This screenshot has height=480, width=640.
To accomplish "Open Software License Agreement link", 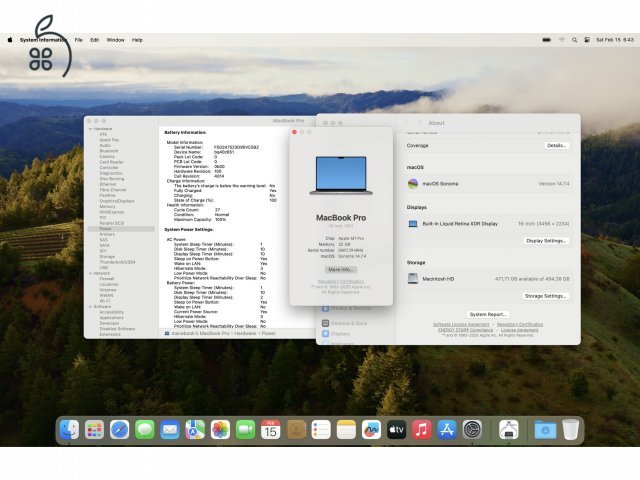I will [461, 324].
